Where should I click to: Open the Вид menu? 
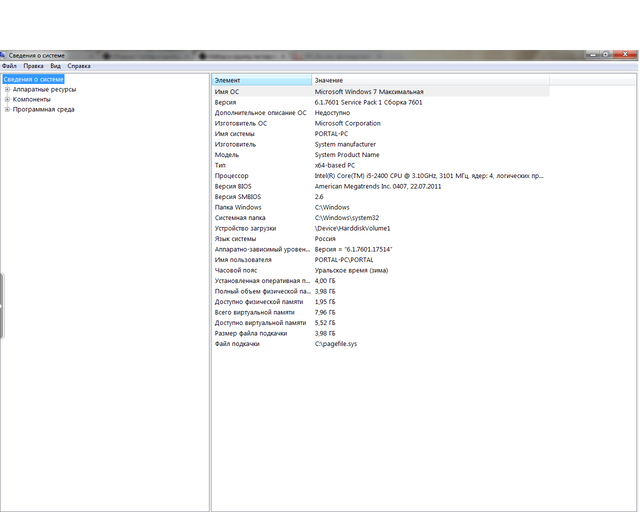coord(55,66)
